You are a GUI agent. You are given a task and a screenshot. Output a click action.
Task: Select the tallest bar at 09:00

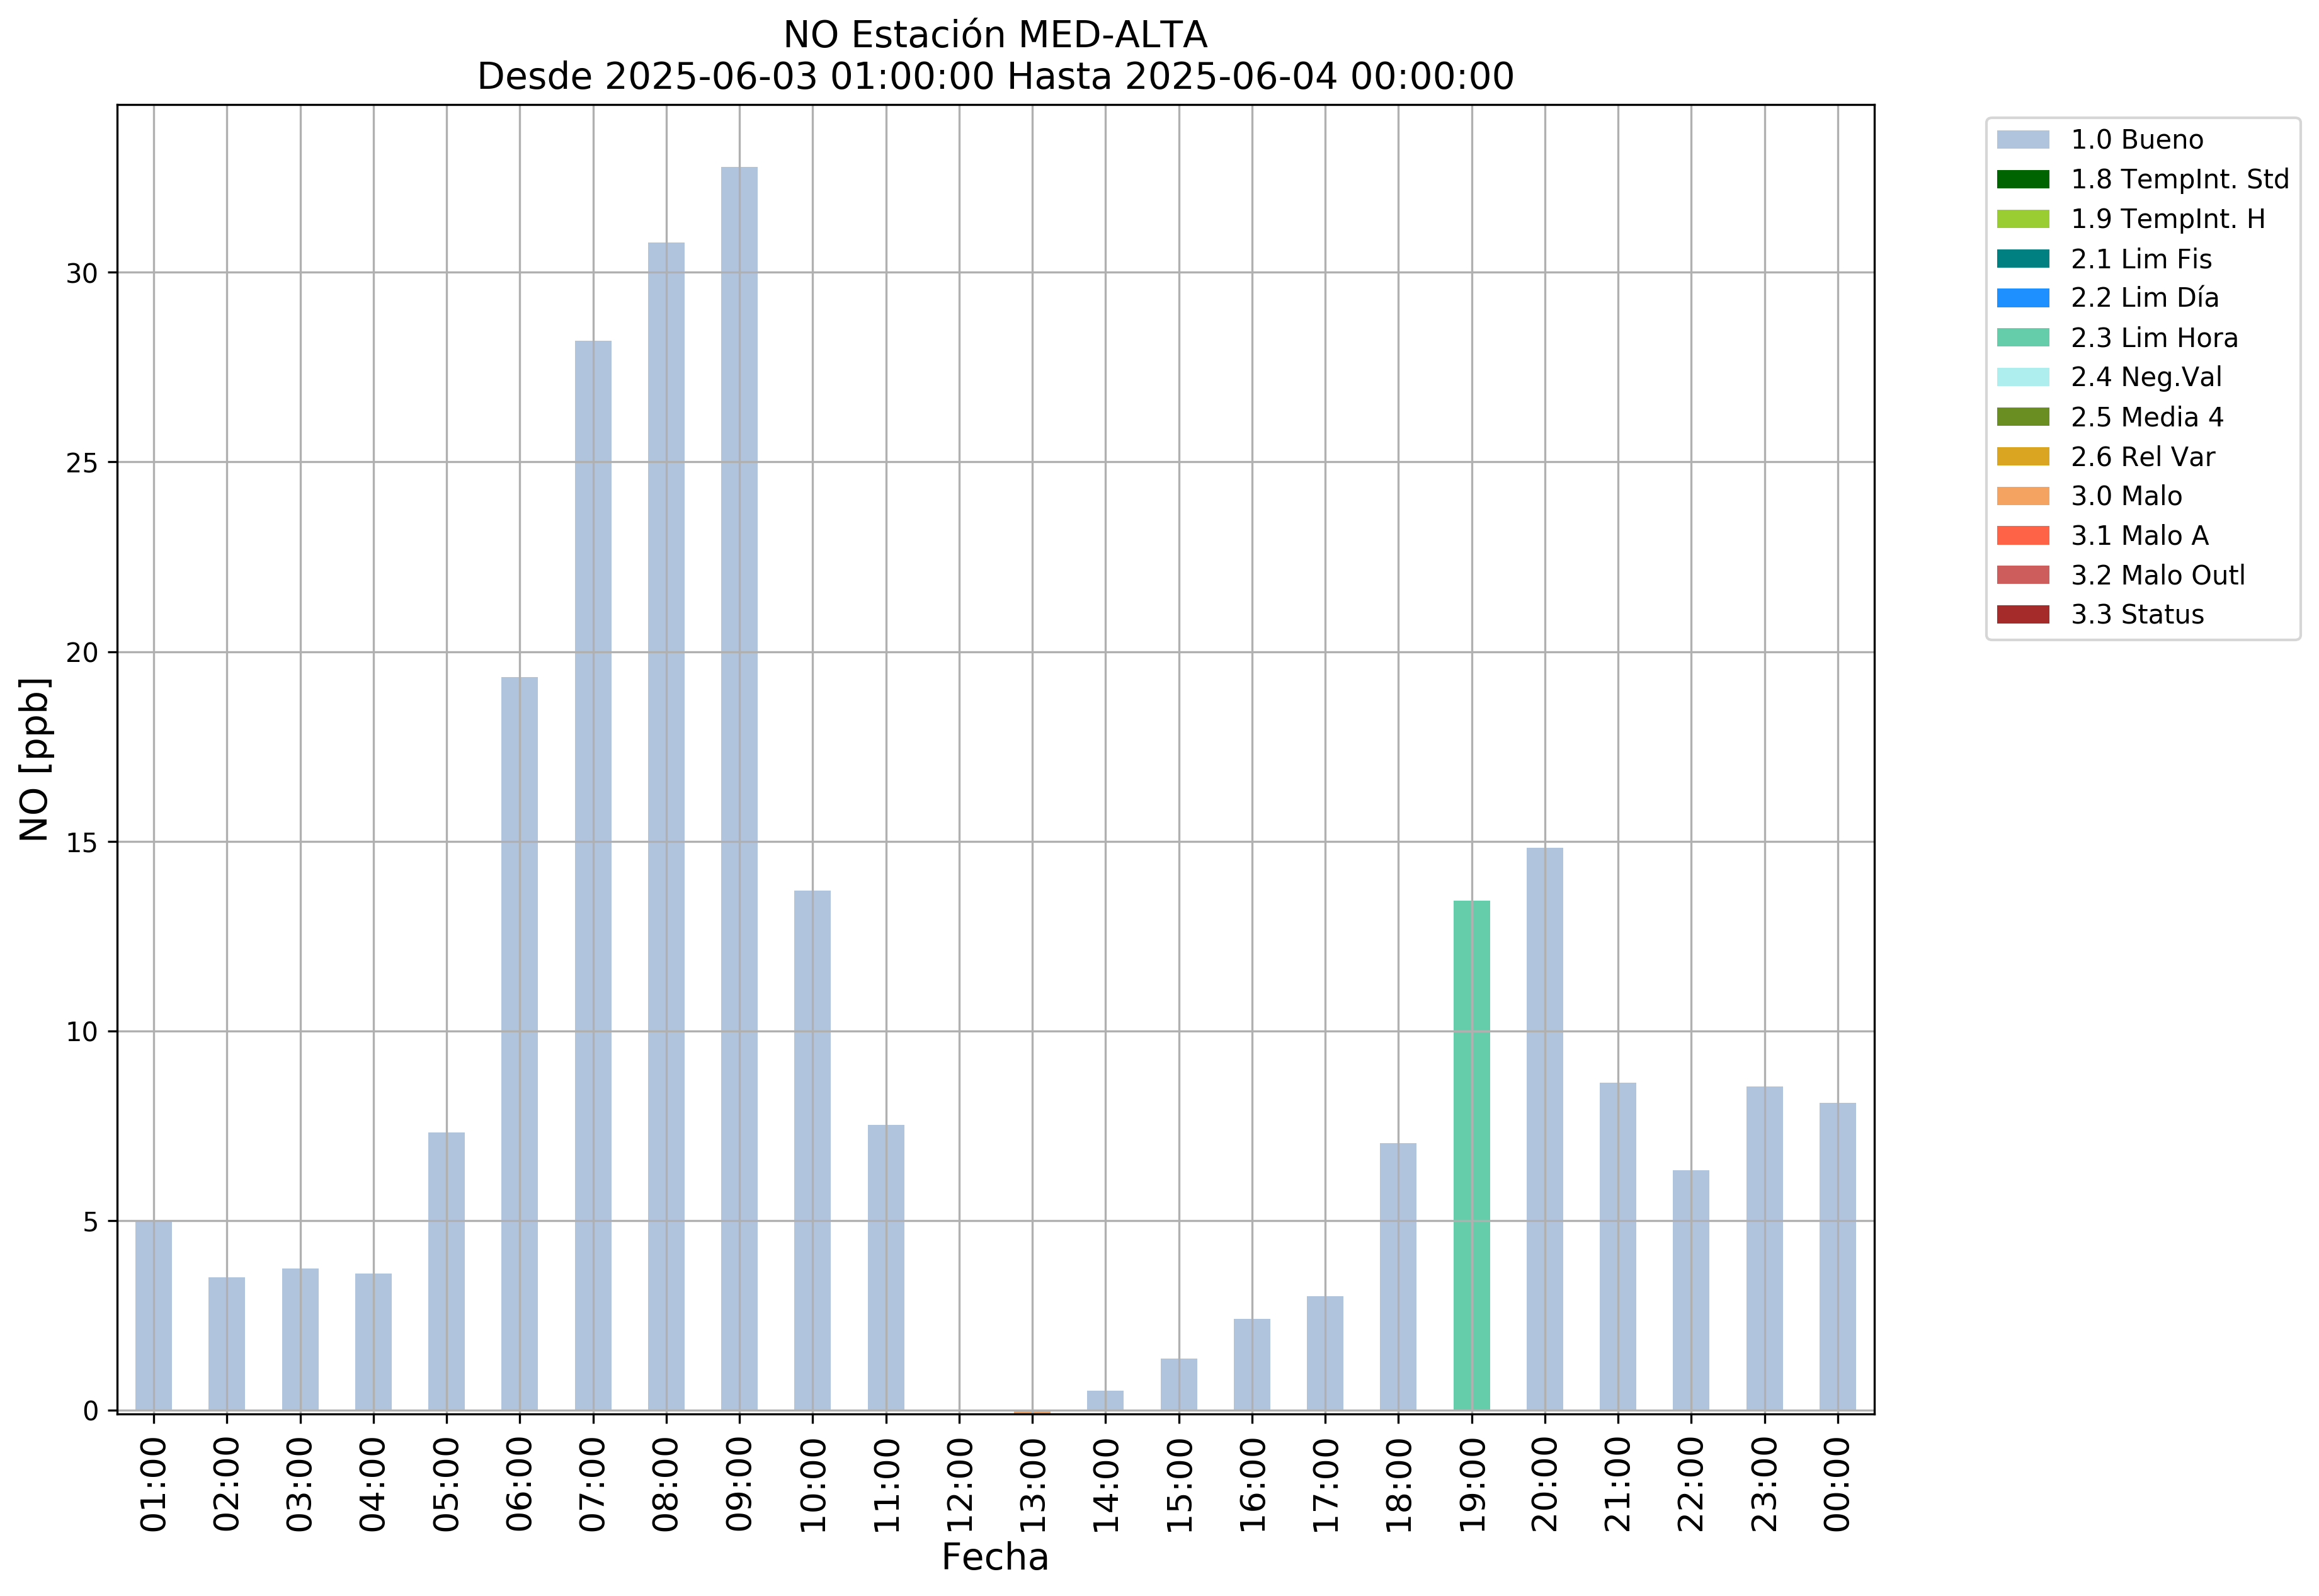tap(739, 789)
